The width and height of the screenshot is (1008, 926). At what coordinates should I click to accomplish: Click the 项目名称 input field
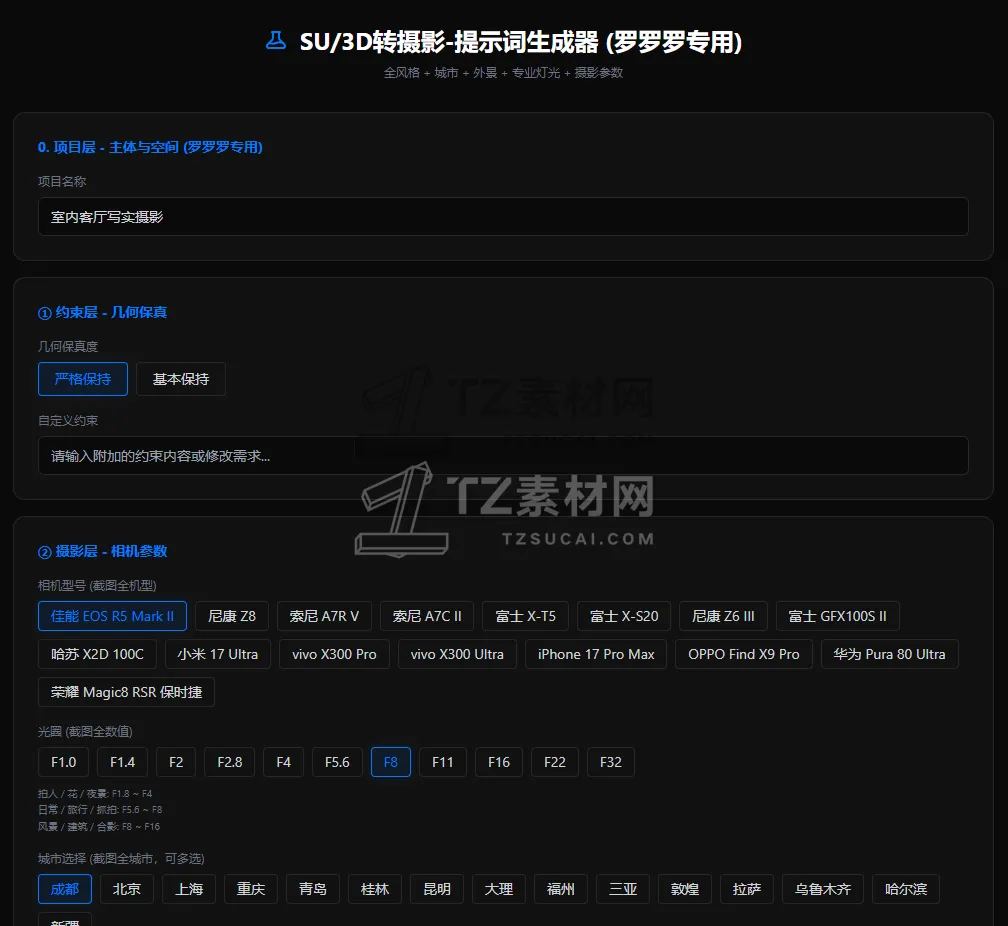pyautogui.click(x=503, y=217)
